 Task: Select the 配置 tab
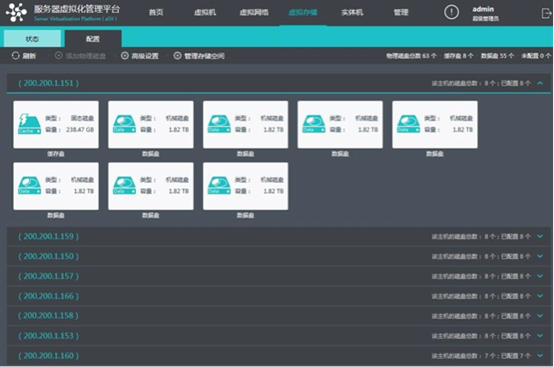(93, 39)
